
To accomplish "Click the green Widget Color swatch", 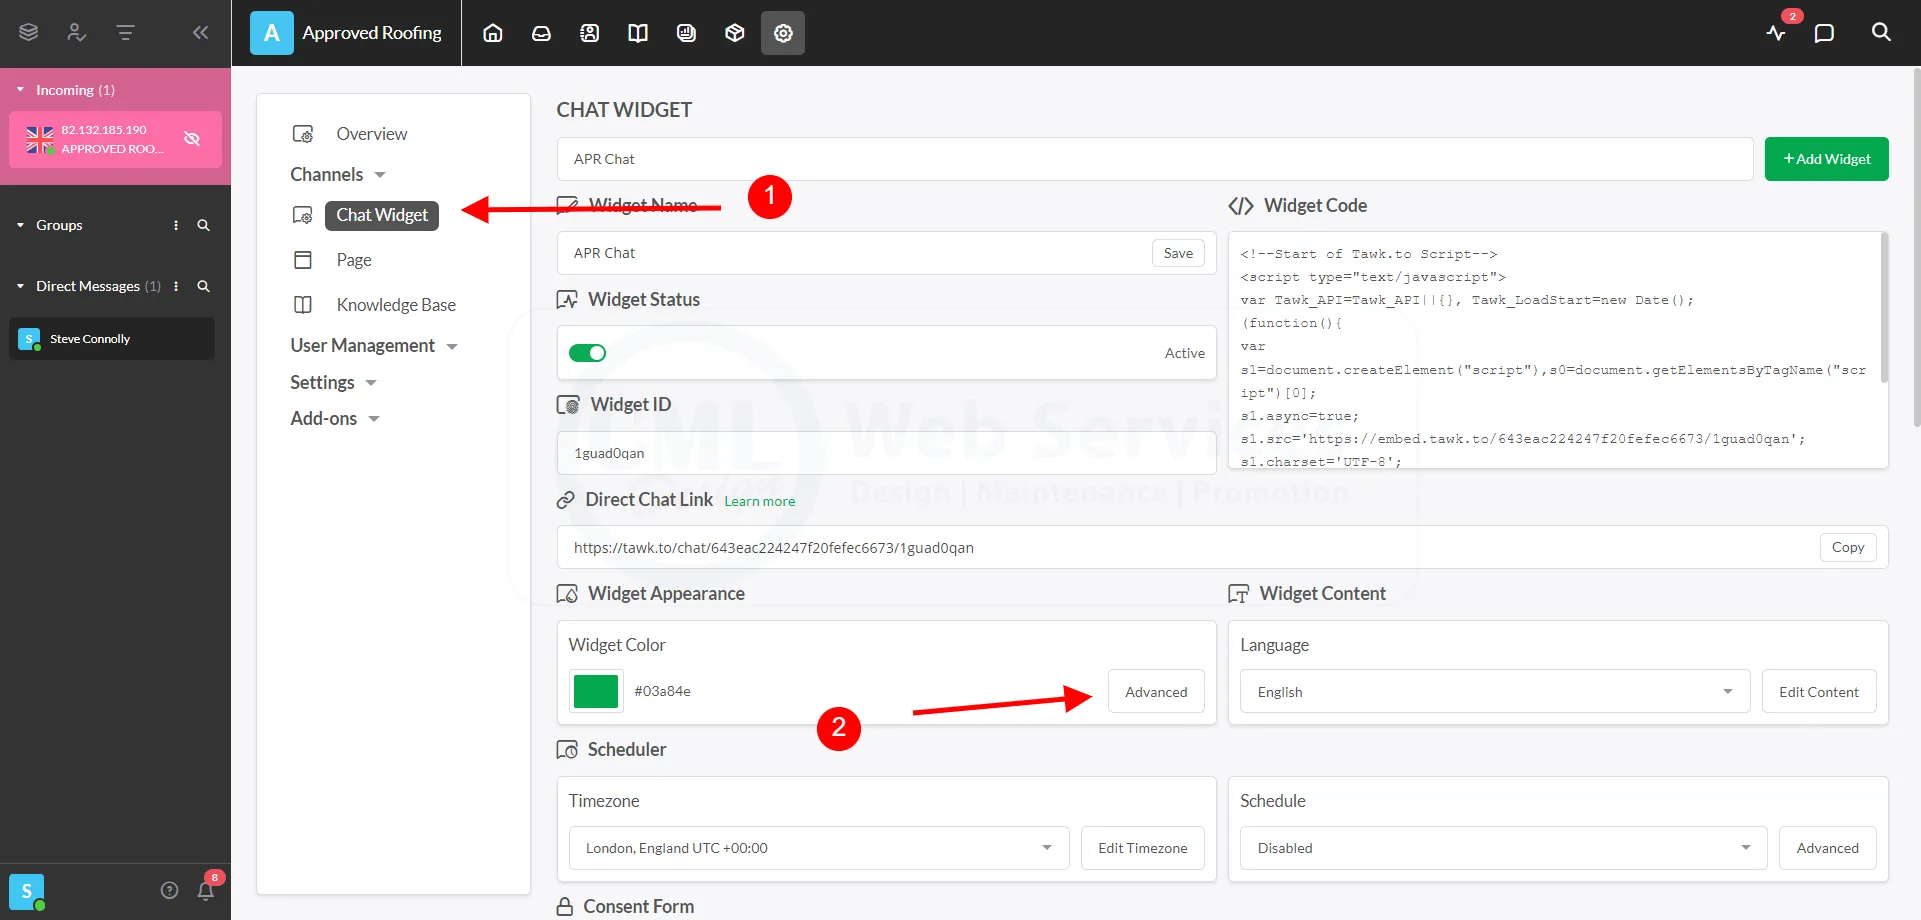I will click(x=595, y=691).
